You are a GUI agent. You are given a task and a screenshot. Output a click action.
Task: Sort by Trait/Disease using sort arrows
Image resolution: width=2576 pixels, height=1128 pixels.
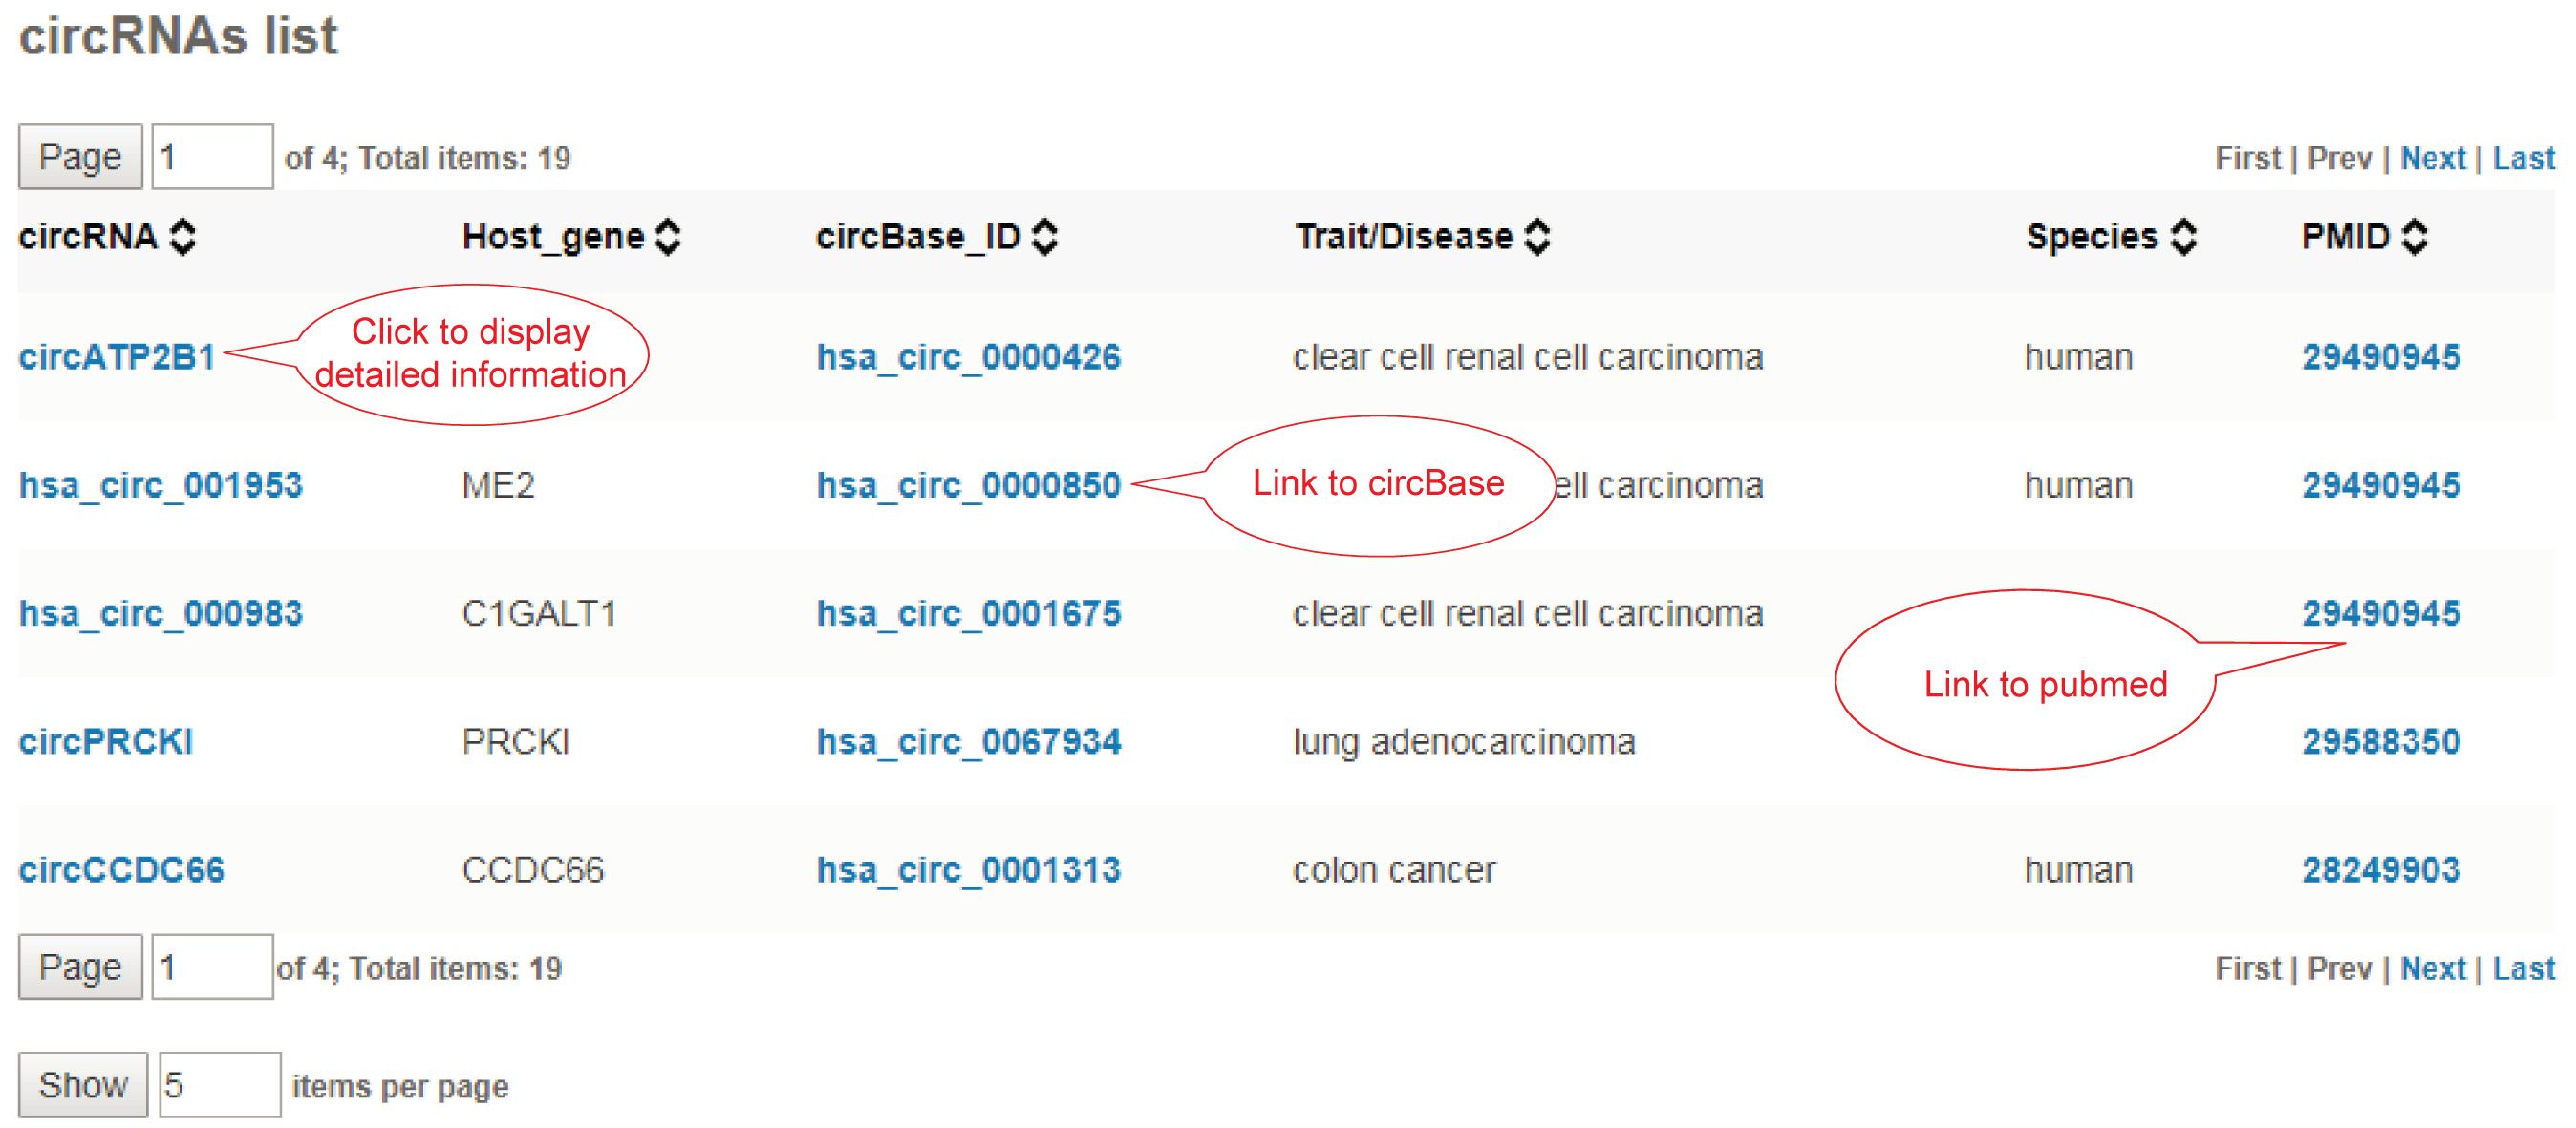coord(1537,237)
